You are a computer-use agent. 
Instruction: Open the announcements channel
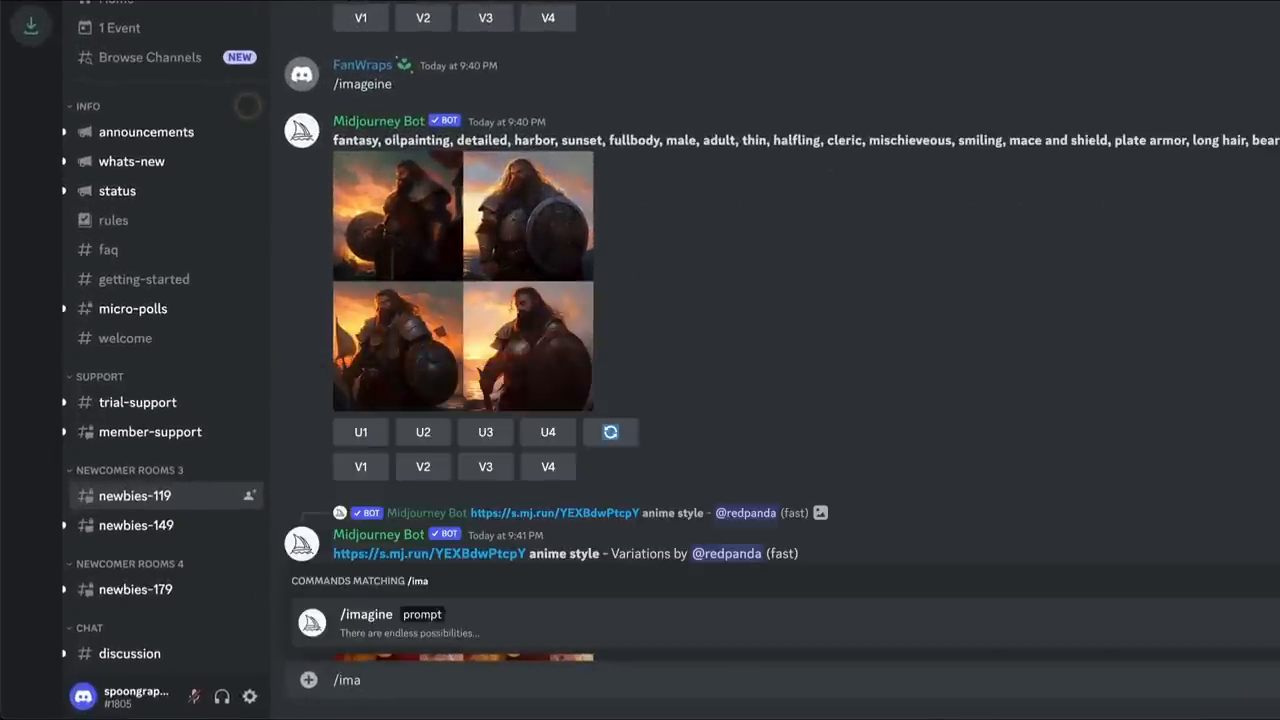click(x=146, y=132)
